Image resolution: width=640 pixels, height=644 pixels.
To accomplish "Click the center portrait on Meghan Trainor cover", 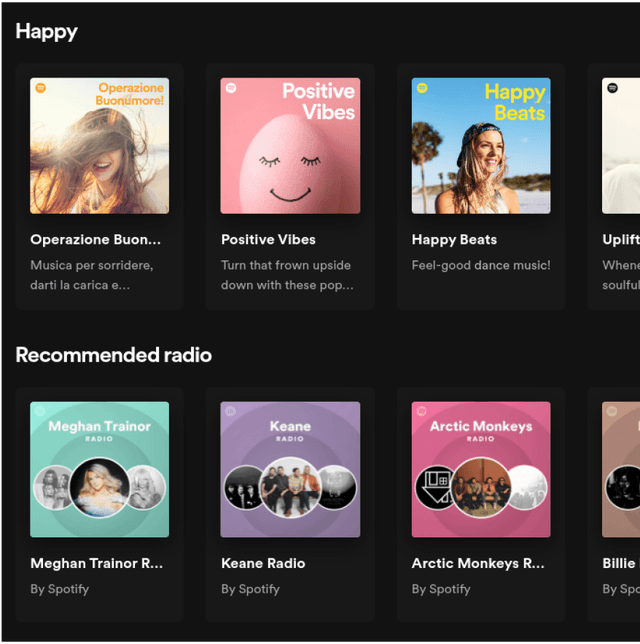I will (x=99, y=487).
